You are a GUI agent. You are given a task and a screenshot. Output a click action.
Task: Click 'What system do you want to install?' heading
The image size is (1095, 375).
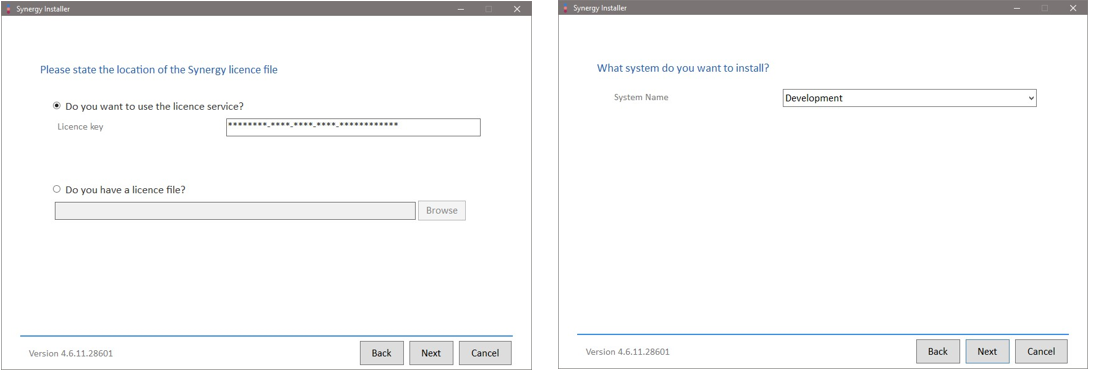[x=683, y=68]
